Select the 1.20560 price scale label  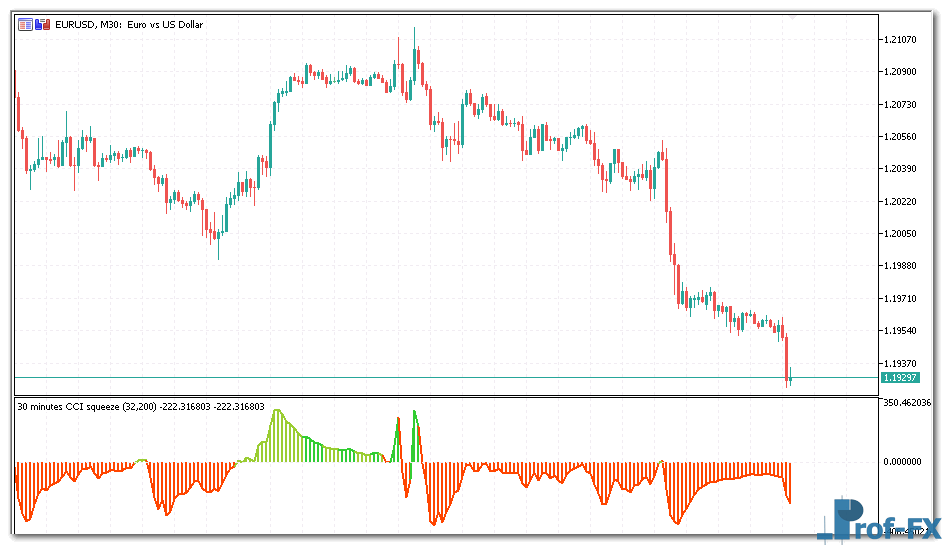click(x=900, y=137)
